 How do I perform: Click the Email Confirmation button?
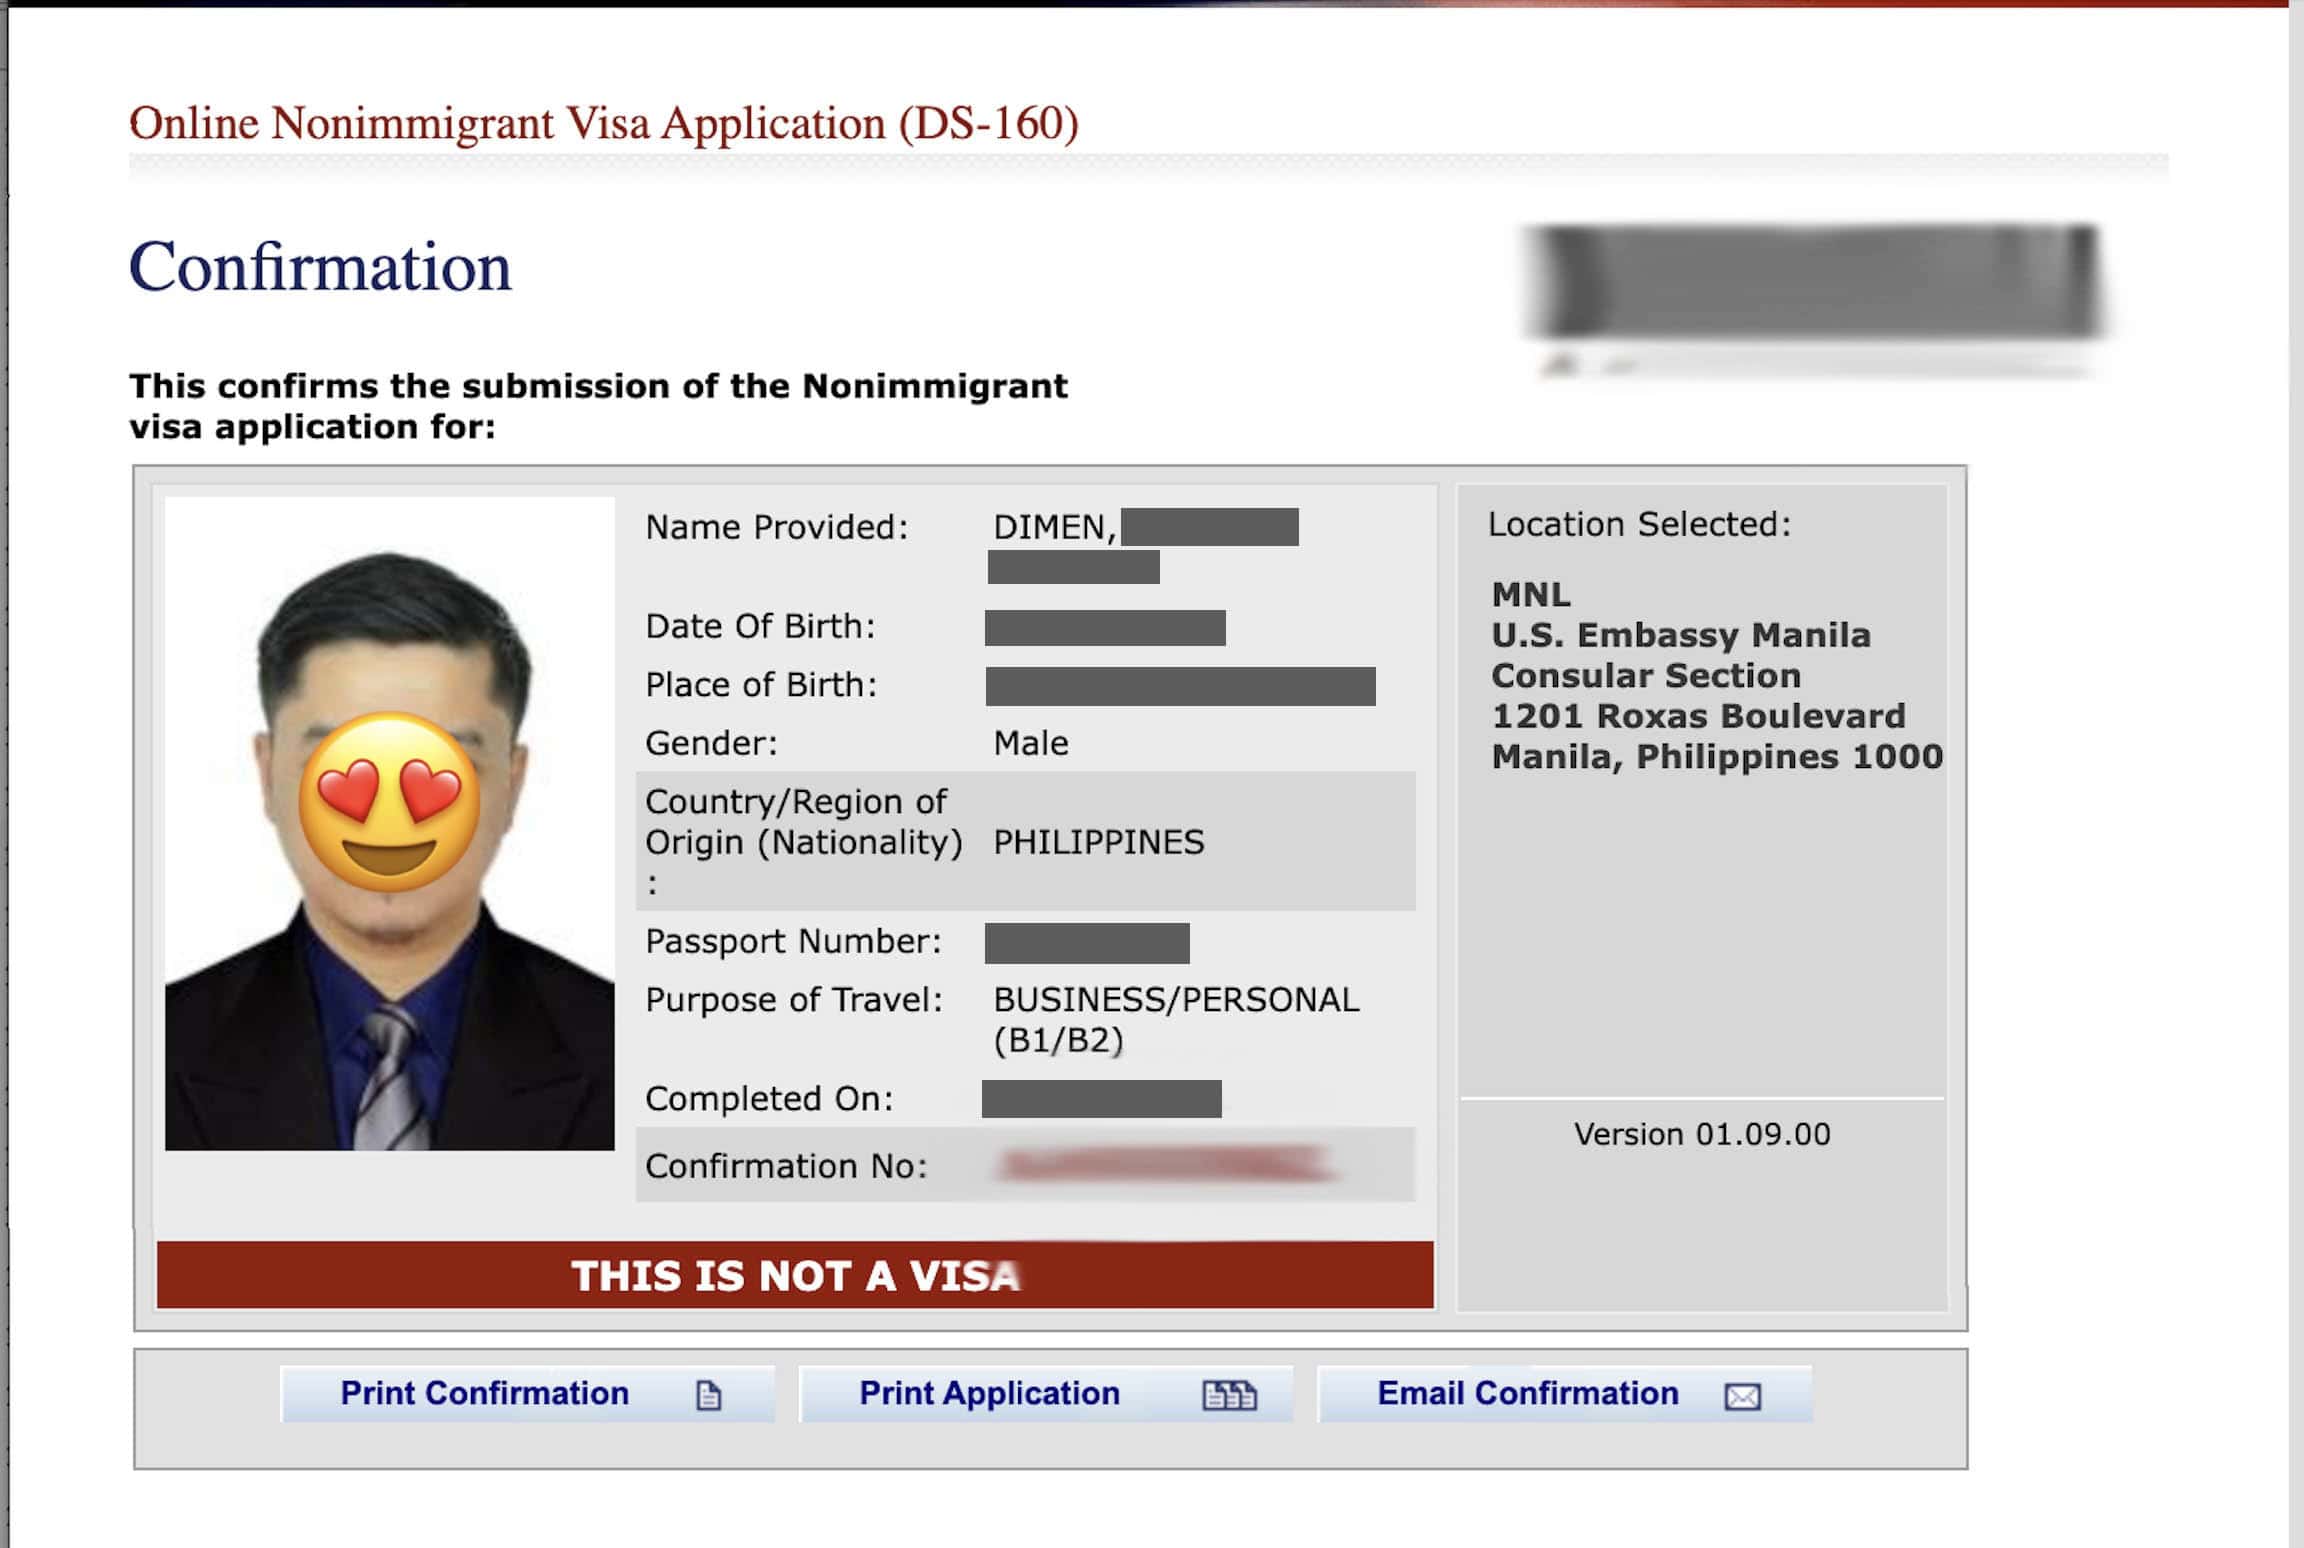[1527, 1392]
